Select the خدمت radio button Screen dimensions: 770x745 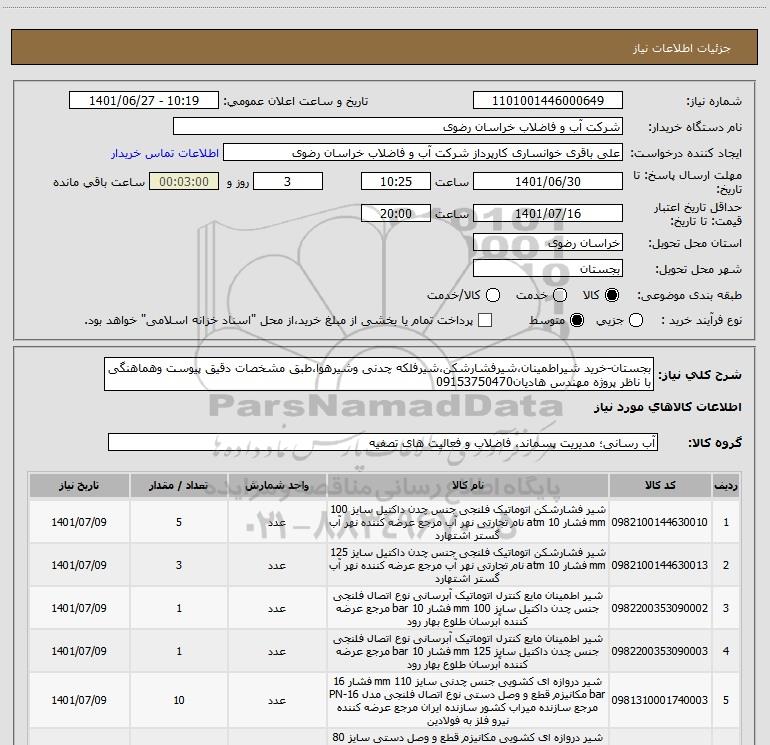pos(560,295)
